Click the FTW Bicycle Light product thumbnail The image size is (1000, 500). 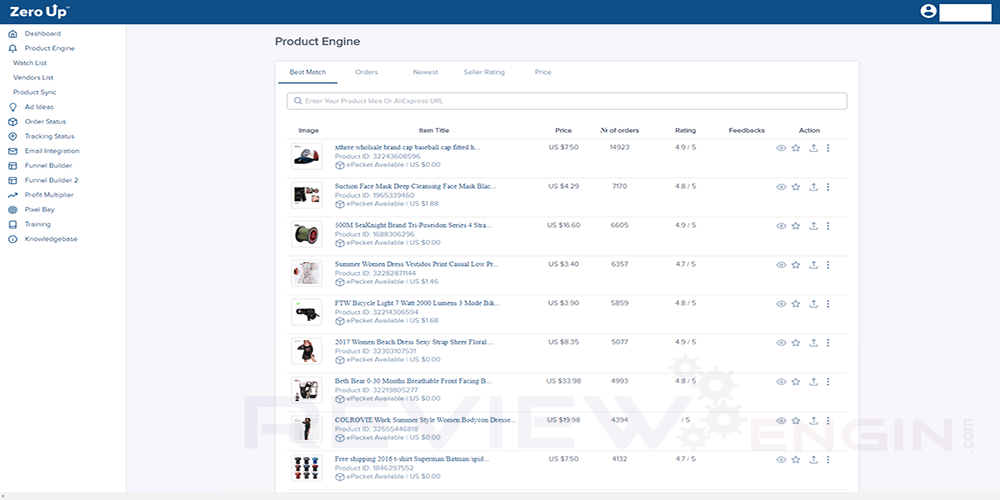[x=307, y=312]
